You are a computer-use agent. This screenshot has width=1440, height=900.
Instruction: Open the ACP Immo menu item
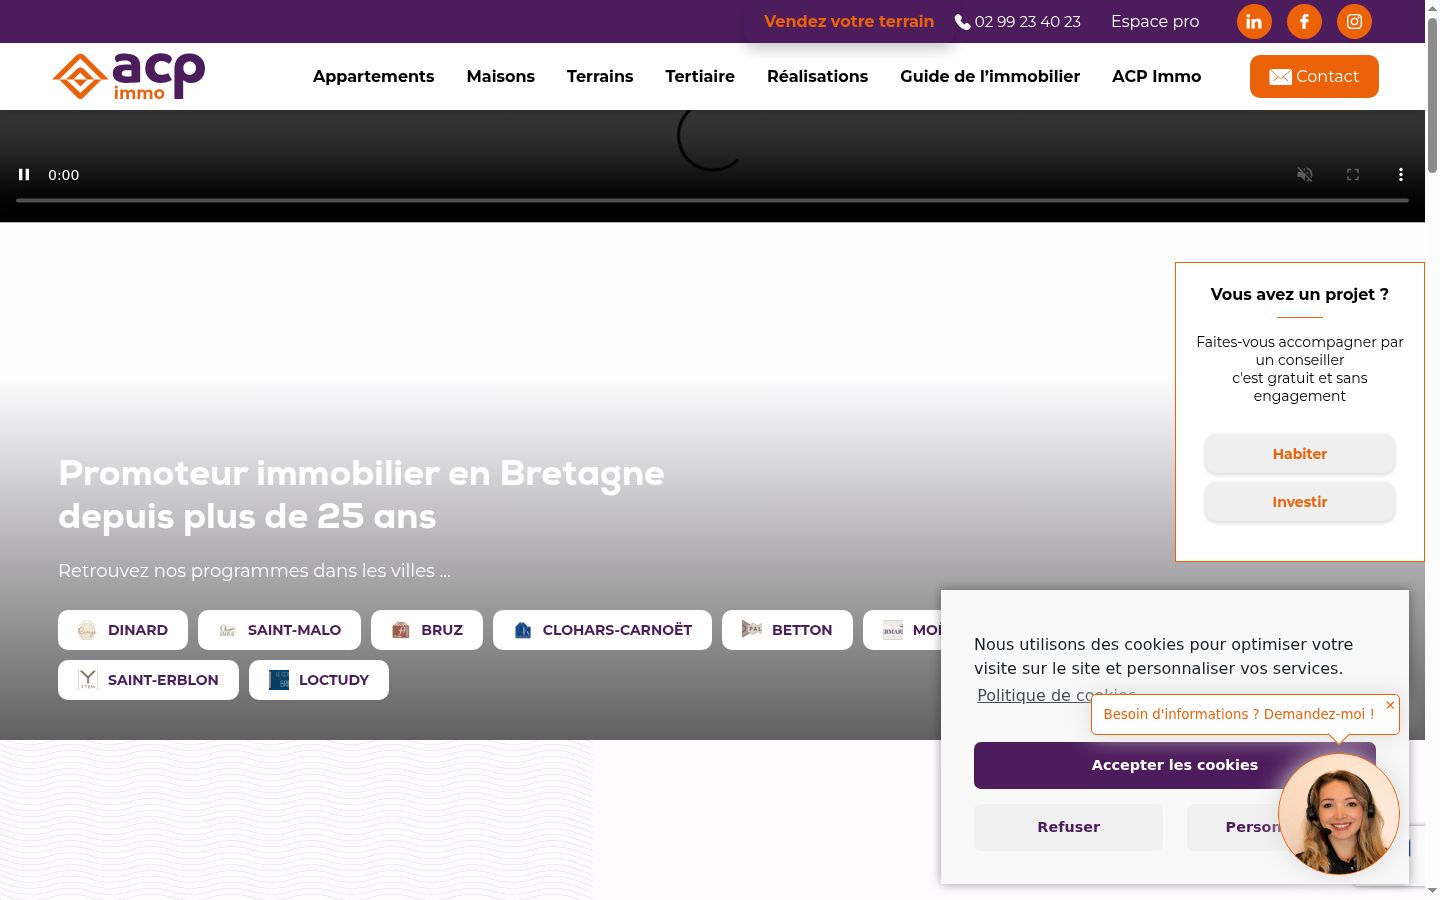click(x=1156, y=76)
